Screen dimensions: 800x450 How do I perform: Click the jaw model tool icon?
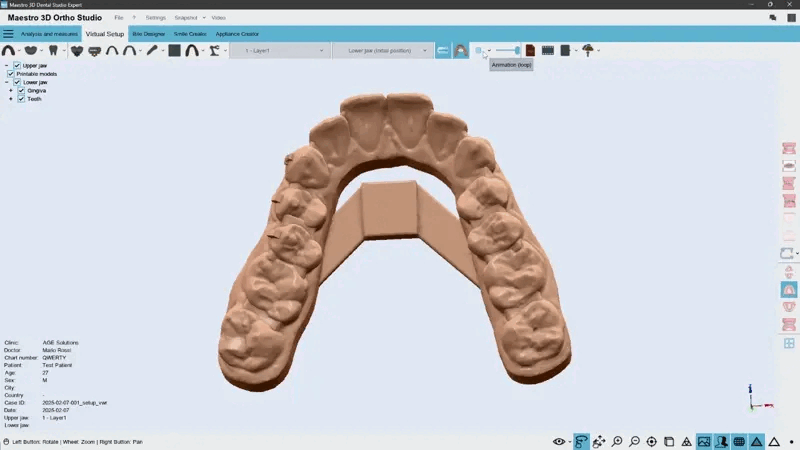pyautogui.click(x=31, y=51)
